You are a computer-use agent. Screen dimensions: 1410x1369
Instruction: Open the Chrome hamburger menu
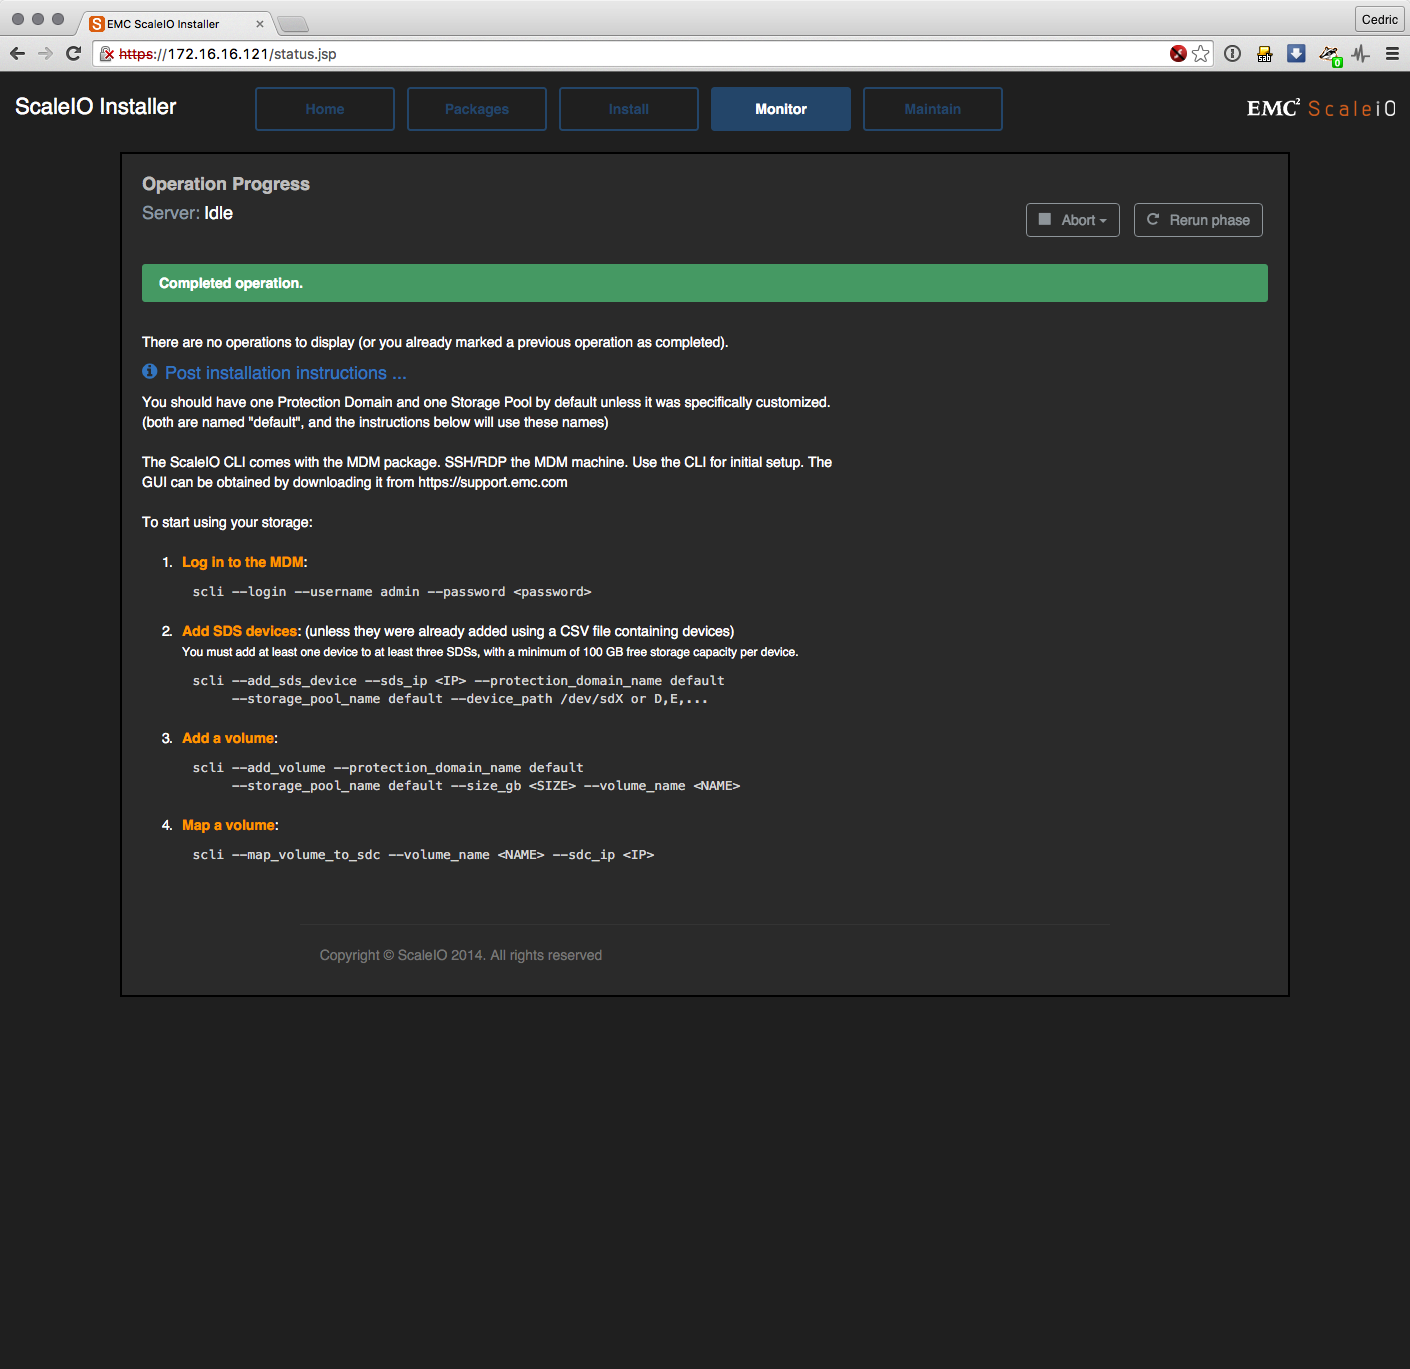coord(1392,54)
